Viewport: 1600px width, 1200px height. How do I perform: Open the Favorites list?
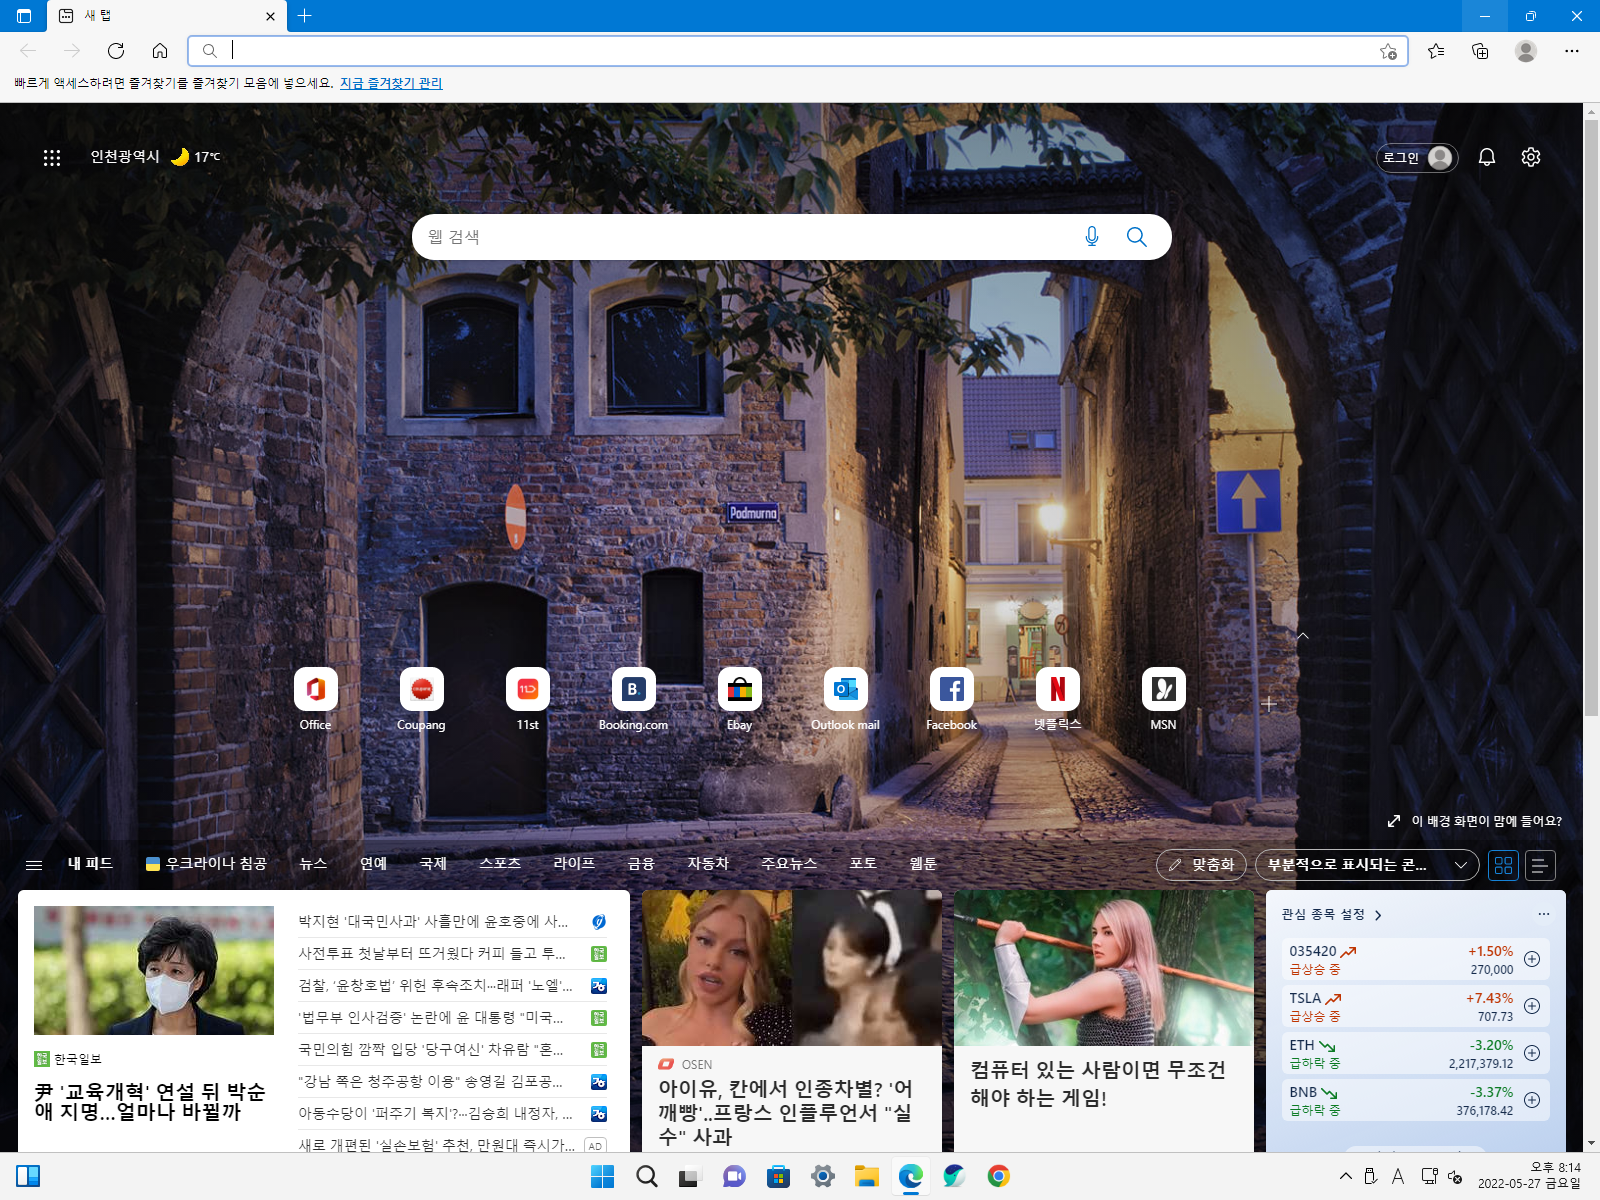click(1436, 51)
